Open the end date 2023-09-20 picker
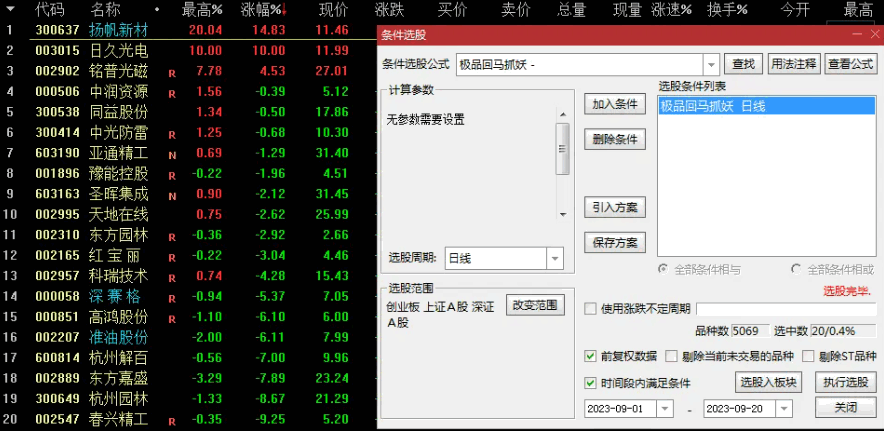The image size is (884, 431). tap(784, 408)
